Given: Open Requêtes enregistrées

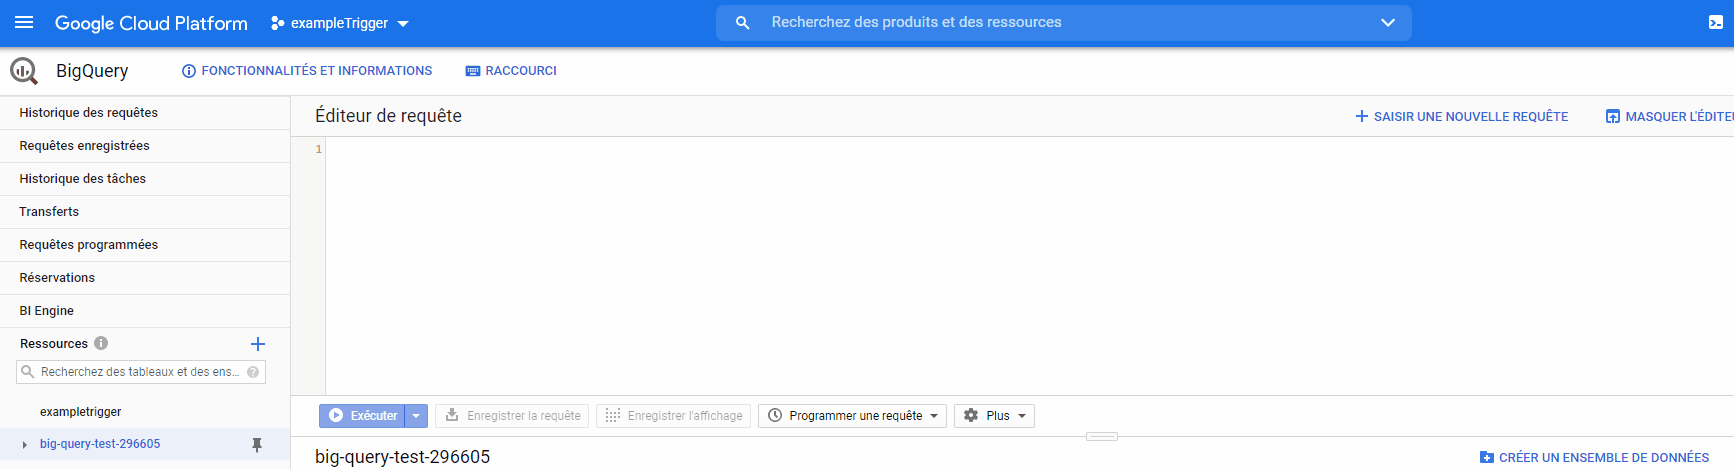Looking at the screenshot, I should [x=145, y=146].
